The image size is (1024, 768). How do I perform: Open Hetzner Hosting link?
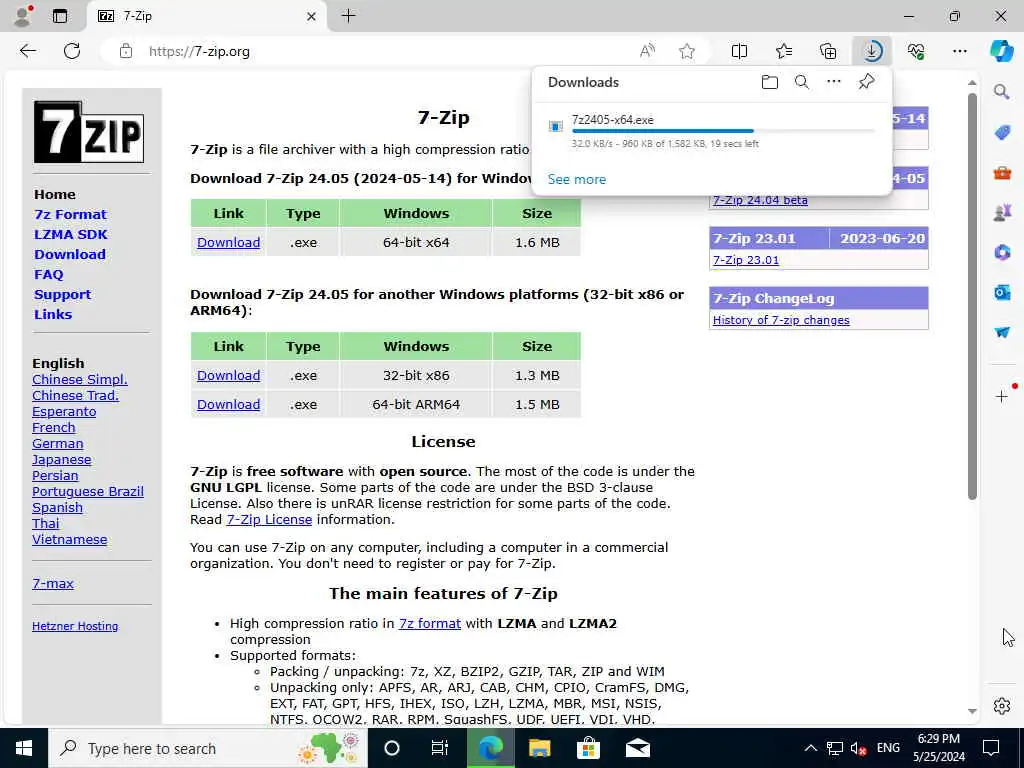pos(75,626)
